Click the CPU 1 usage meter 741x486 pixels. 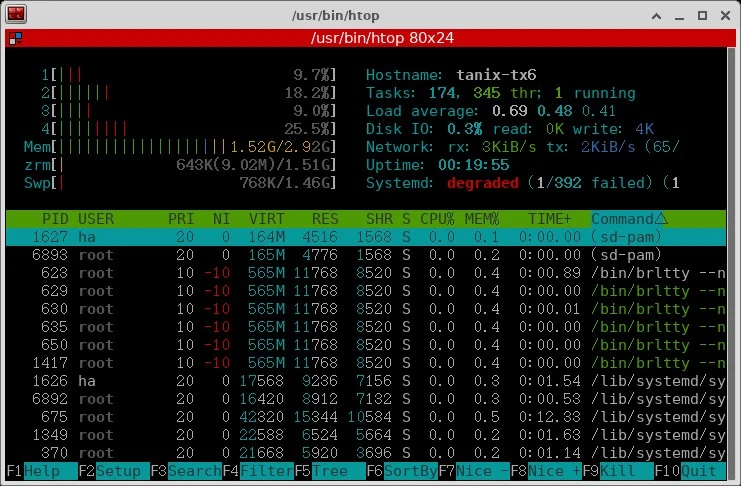click(188, 75)
